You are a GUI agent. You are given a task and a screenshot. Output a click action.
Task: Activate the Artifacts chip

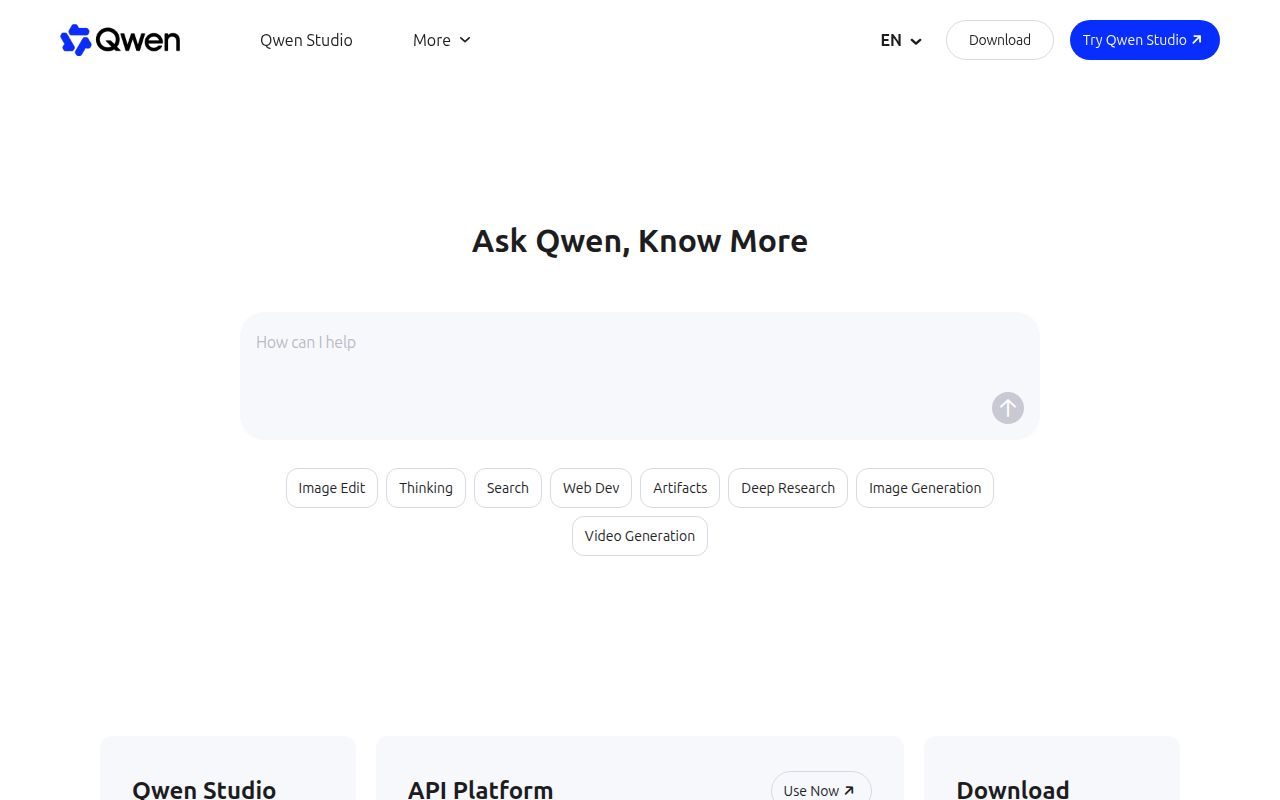click(680, 488)
